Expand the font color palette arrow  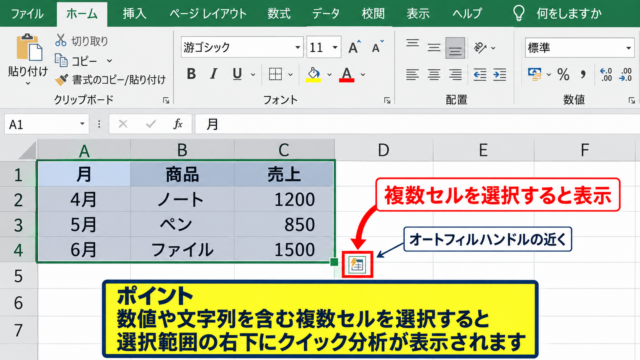click(x=362, y=75)
